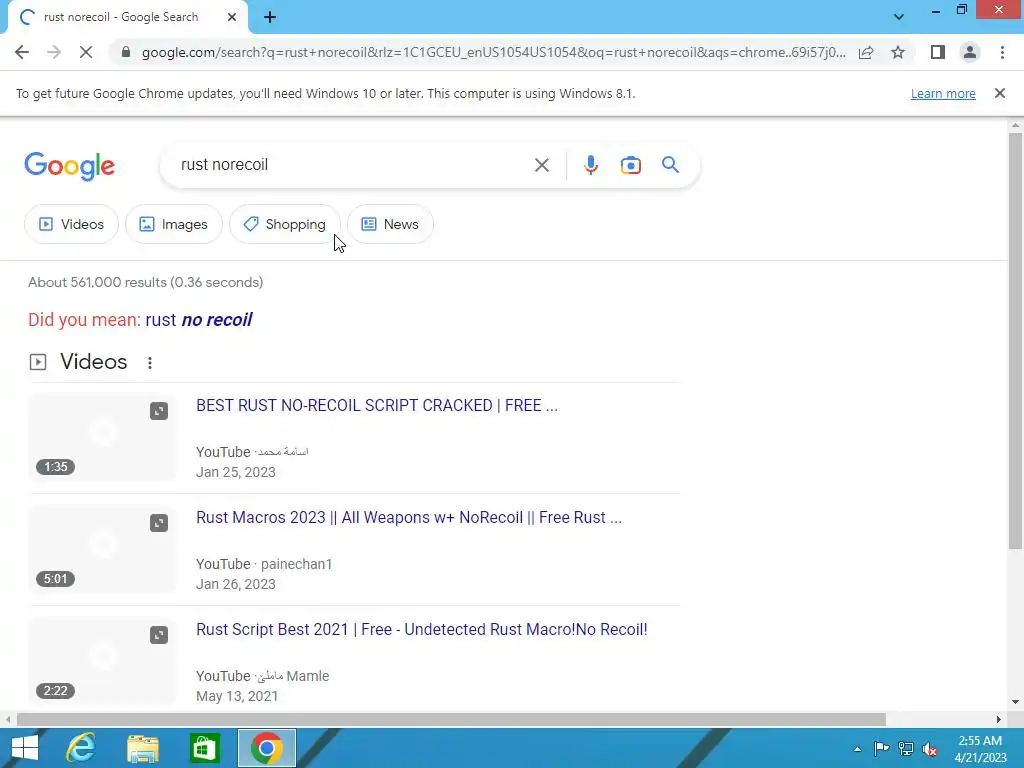Filter results by Images
The height and width of the screenshot is (768, 1024).
174,224
